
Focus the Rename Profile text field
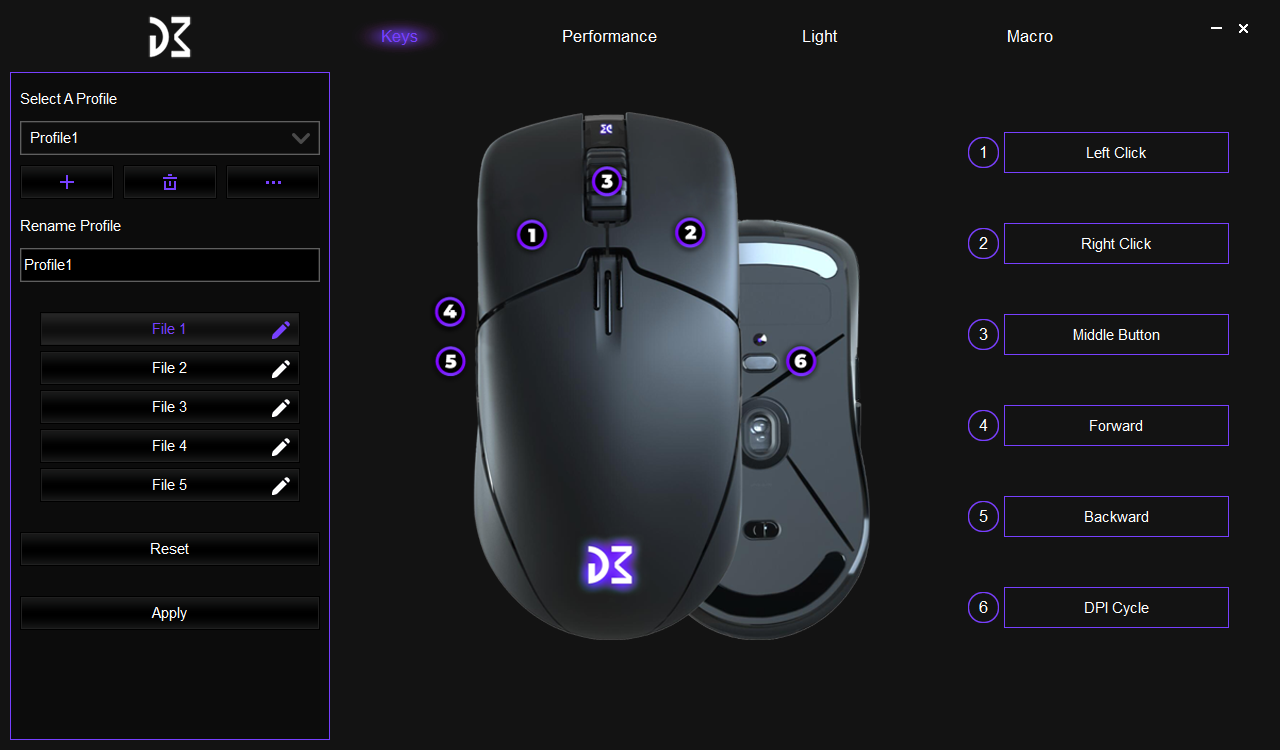pos(170,265)
